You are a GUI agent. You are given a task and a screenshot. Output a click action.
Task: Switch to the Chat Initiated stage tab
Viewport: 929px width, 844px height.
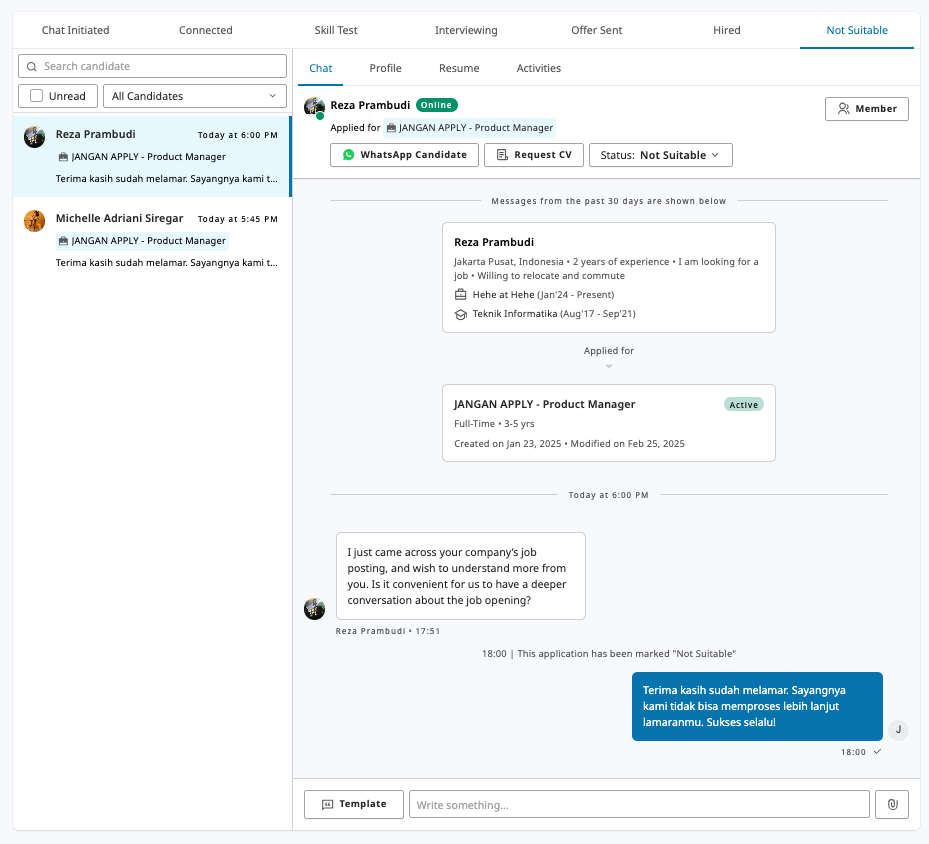tap(75, 30)
